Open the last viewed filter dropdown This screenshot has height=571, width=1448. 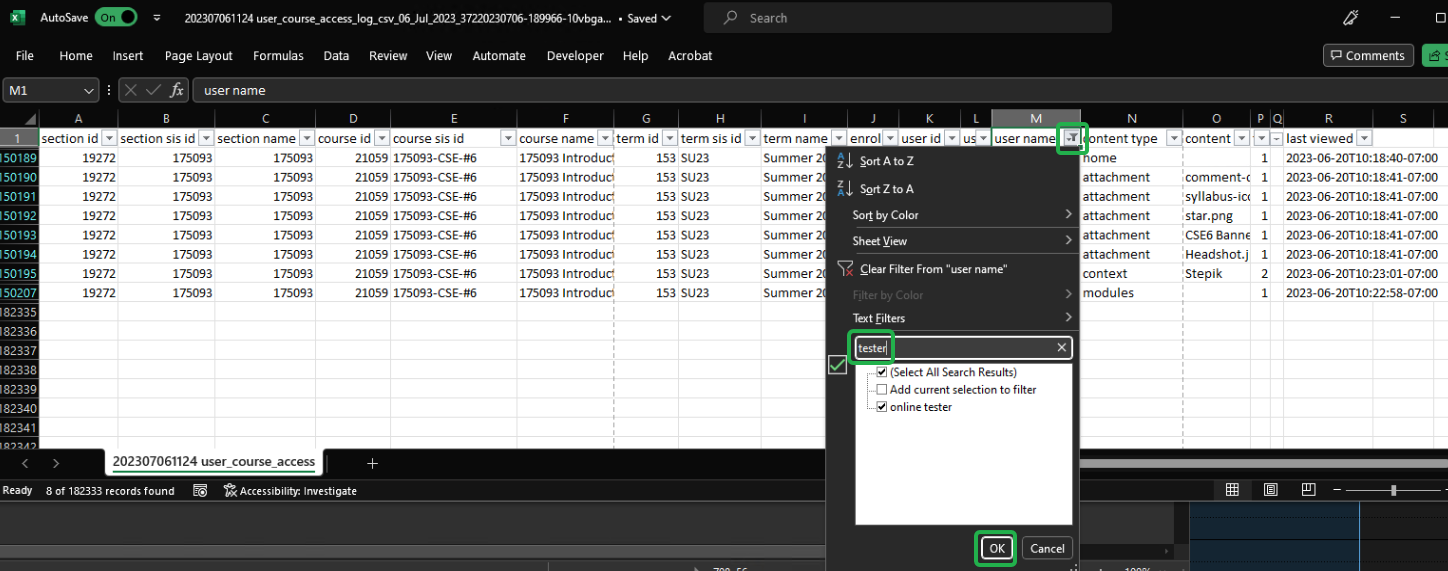[x=1364, y=138]
